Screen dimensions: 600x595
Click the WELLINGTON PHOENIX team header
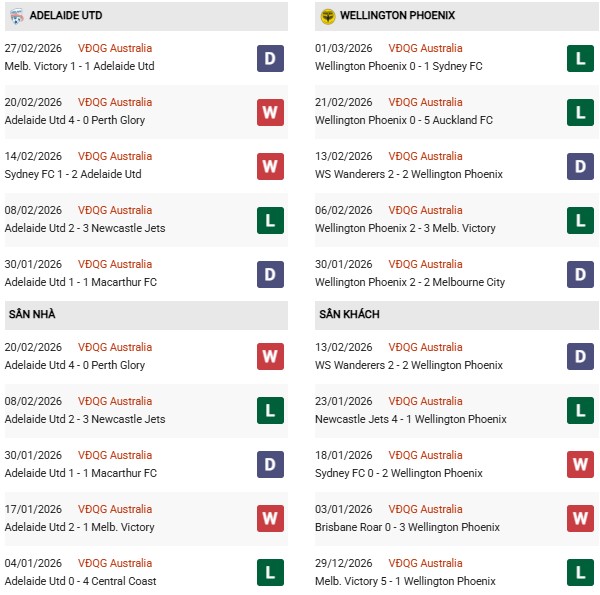pyautogui.click(x=397, y=16)
